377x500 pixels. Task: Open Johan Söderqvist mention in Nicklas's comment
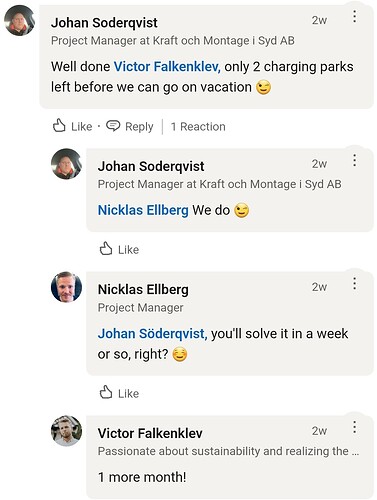pyautogui.click(x=152, y=334)
